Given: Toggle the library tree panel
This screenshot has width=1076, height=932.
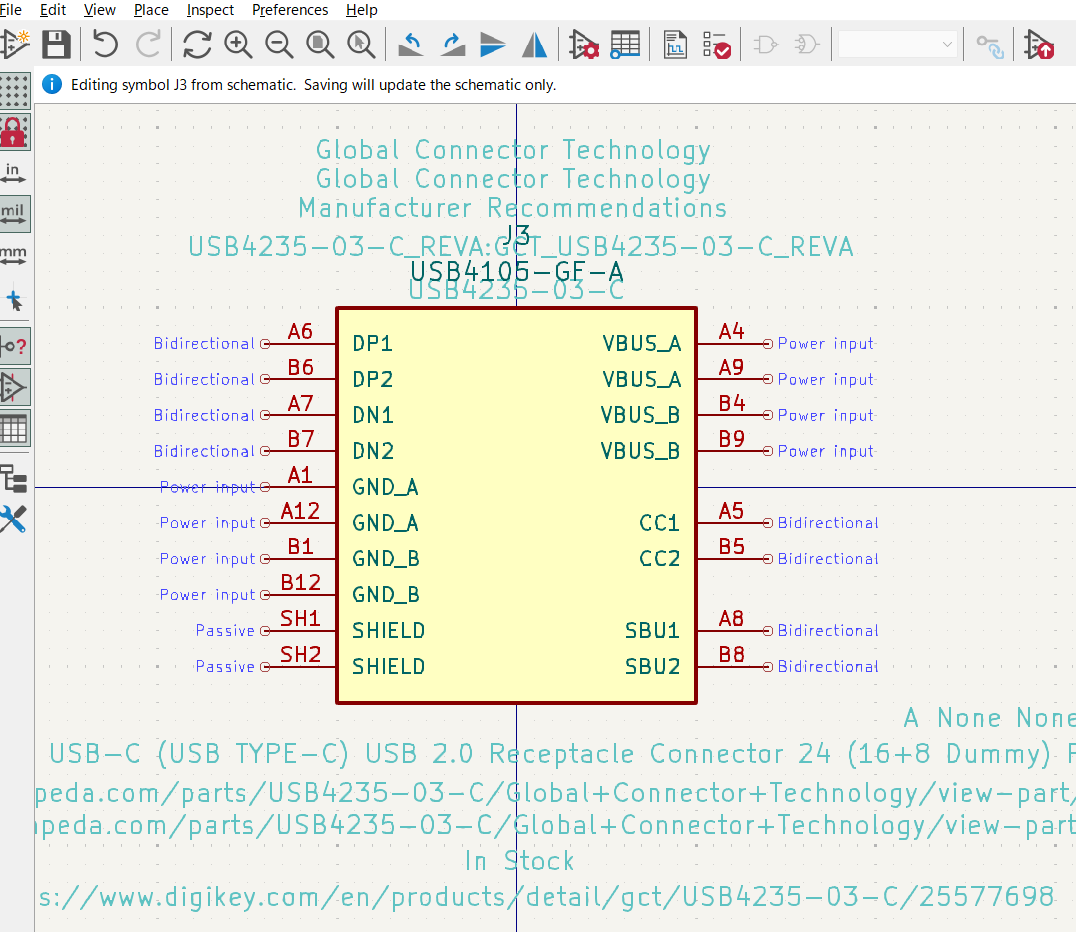Looking at the screenshot, I should pos(14,479).
